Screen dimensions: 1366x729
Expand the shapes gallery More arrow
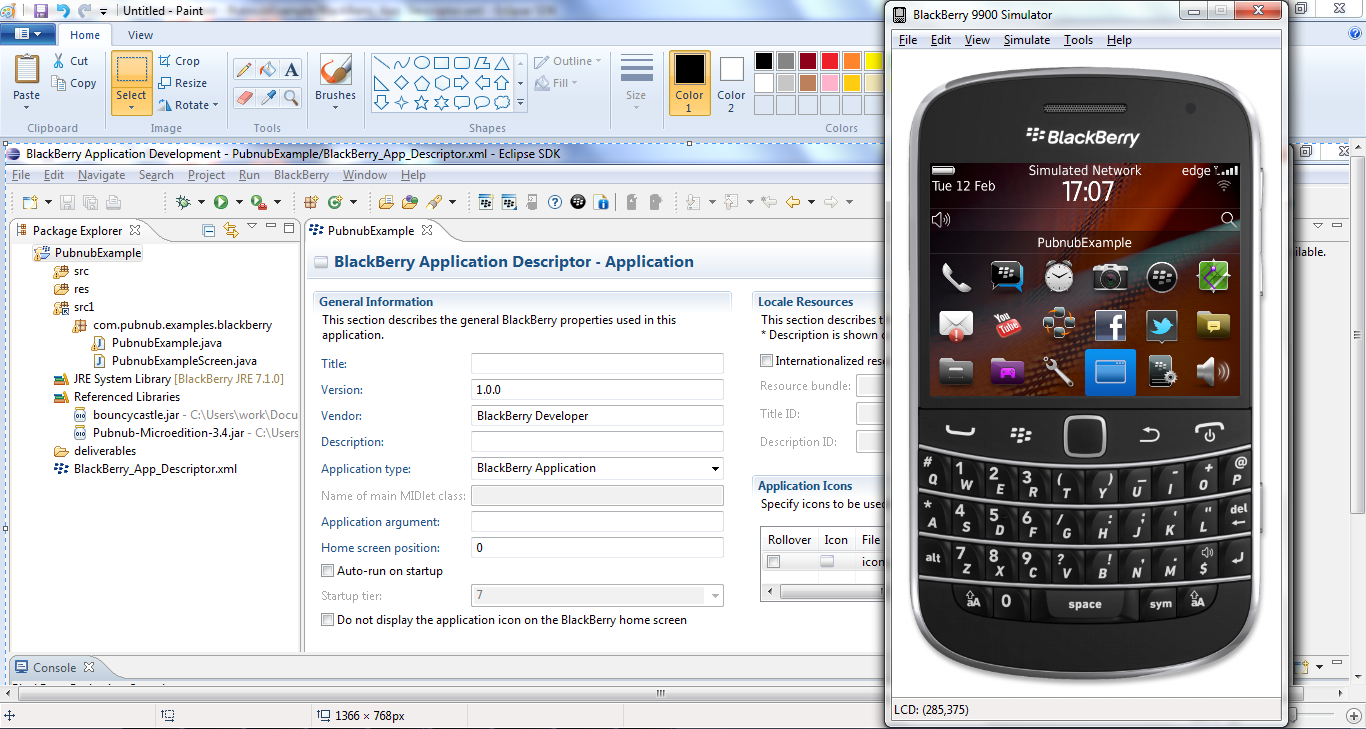click(520, 102)
